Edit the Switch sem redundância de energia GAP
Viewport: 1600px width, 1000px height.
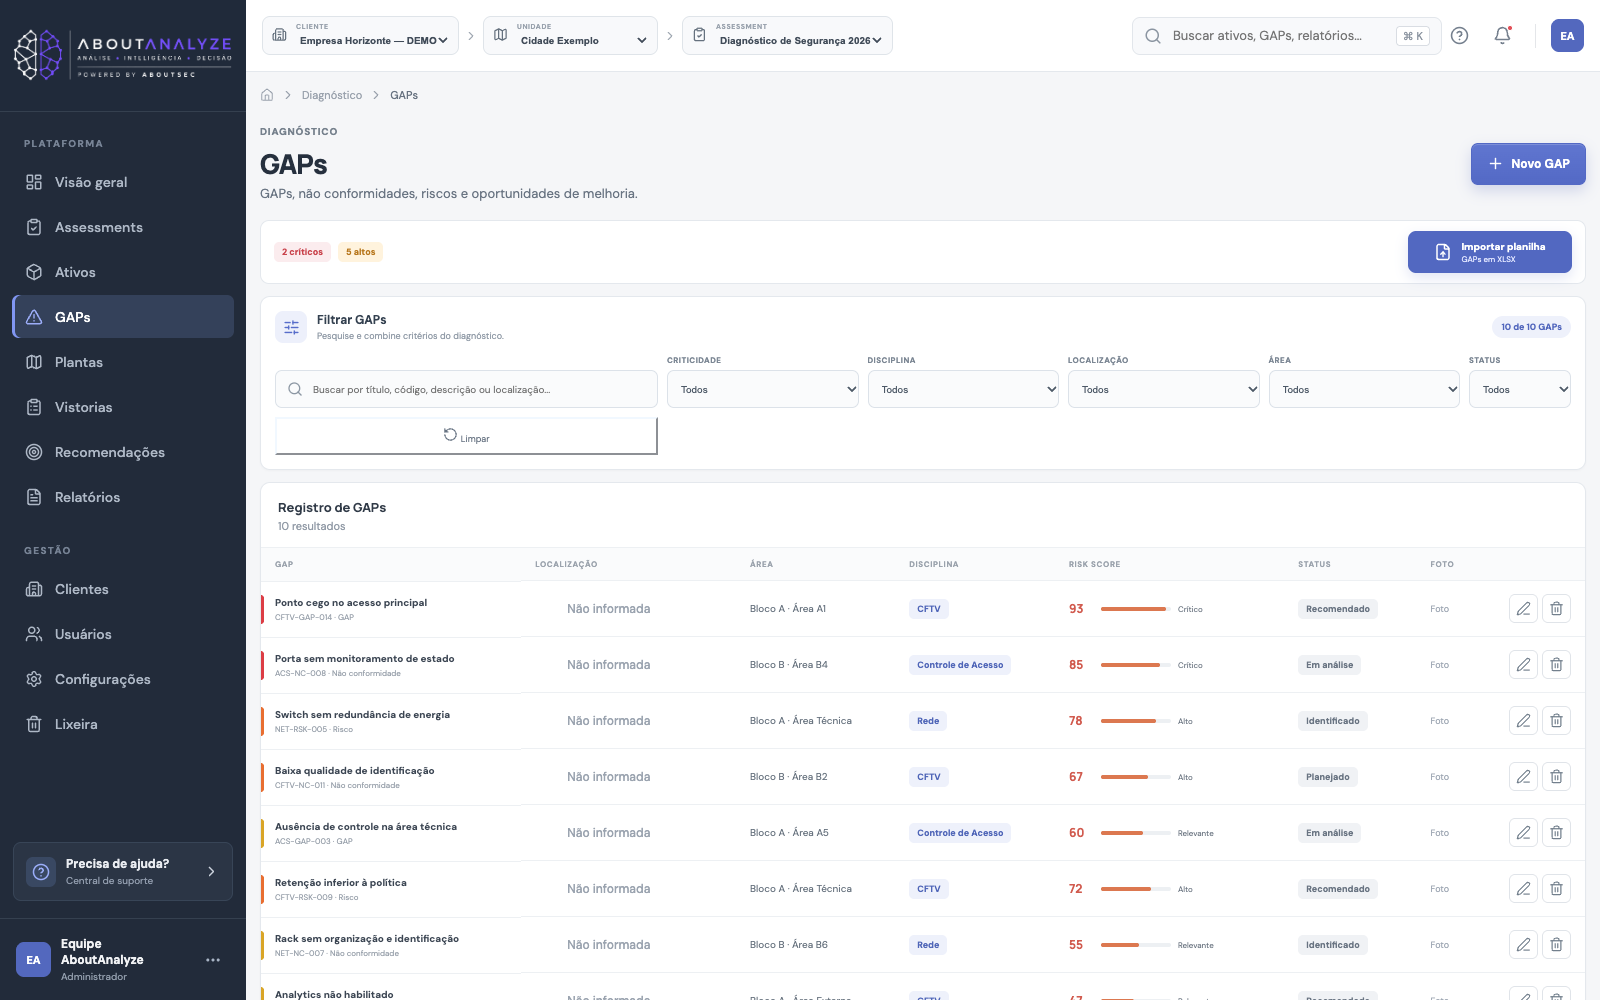point(1523,721)
